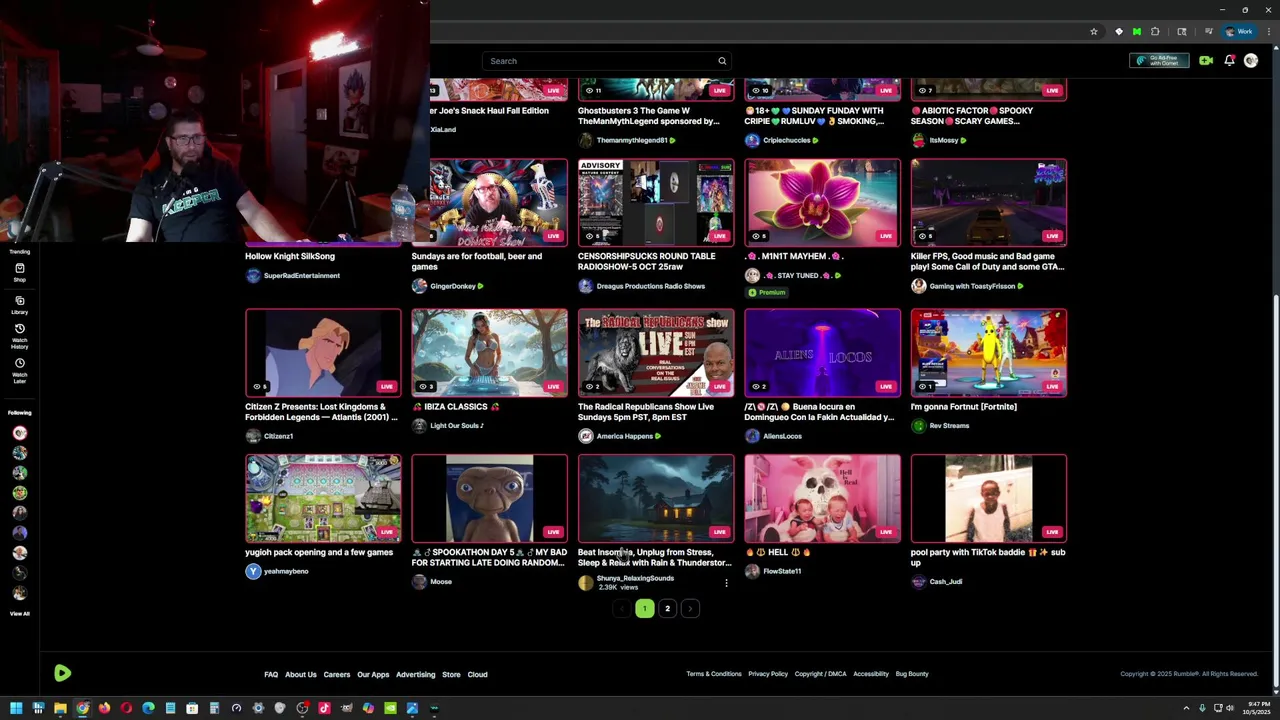This screenshot has width=1280, height=720.
Task: Open Copyright / DMCA footer link
Action: [x=820, y=674]
